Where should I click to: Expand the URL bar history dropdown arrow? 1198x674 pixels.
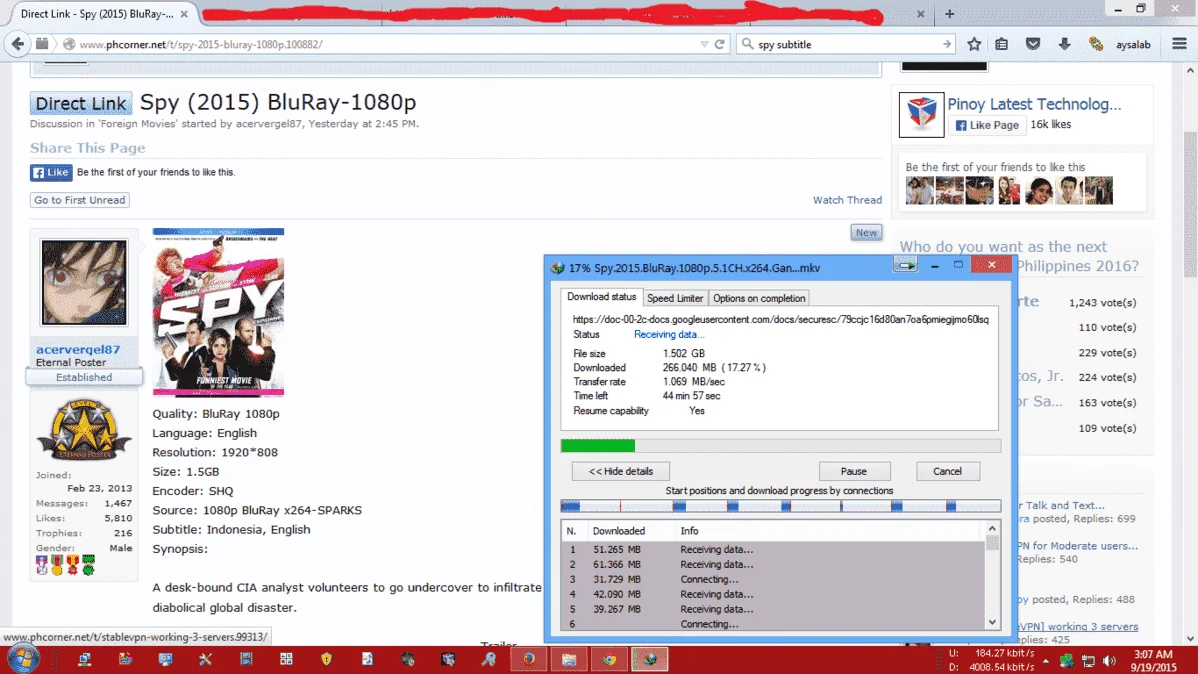pyautogui.click(x=704, y=44)
